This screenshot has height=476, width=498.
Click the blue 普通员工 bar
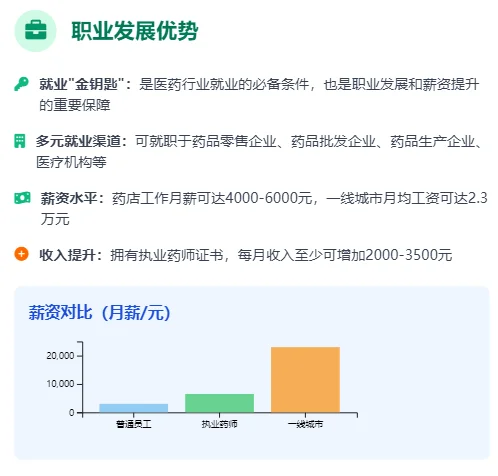pyautogui.click(x=134, y=408)
